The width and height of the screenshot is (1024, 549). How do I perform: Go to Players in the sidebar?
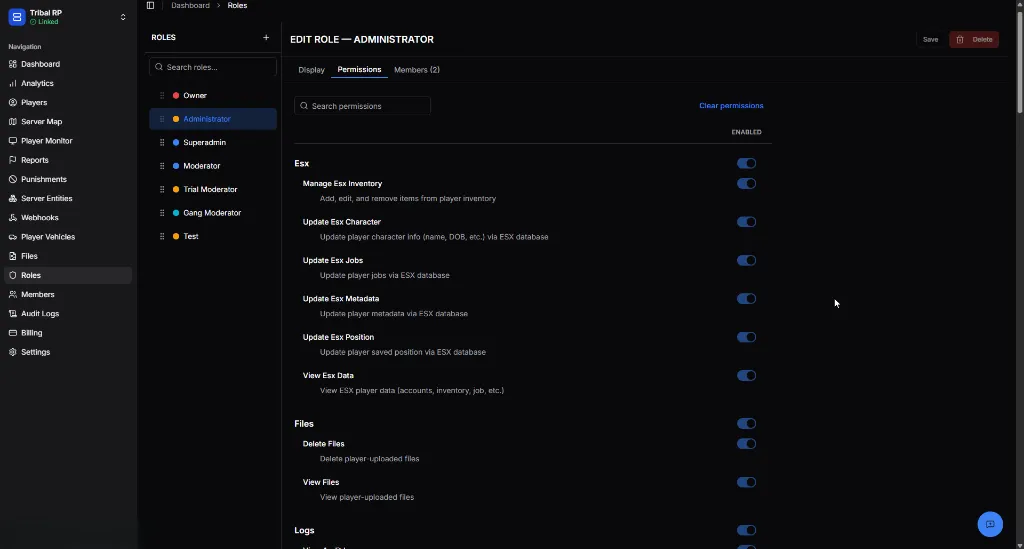(68, 102)
